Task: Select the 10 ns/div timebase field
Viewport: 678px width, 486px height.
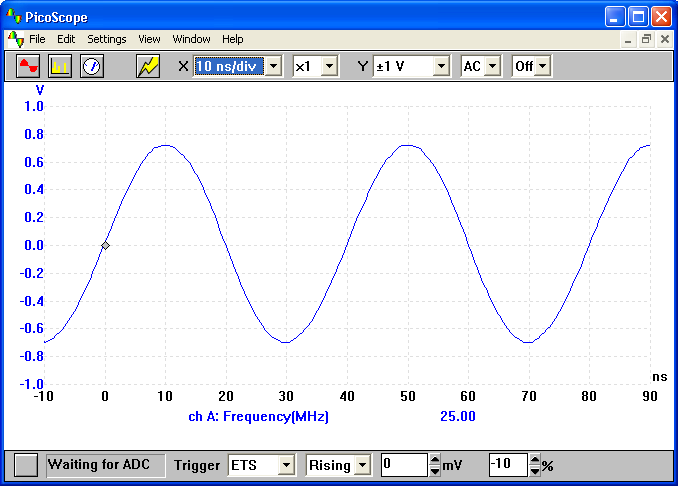Action: (229, 66)
